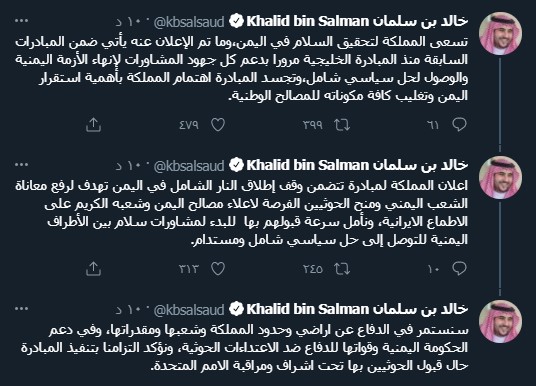Click the timestamp of the first tweet
This screenshot has width=536, height=386.
[x=129, y=22]
